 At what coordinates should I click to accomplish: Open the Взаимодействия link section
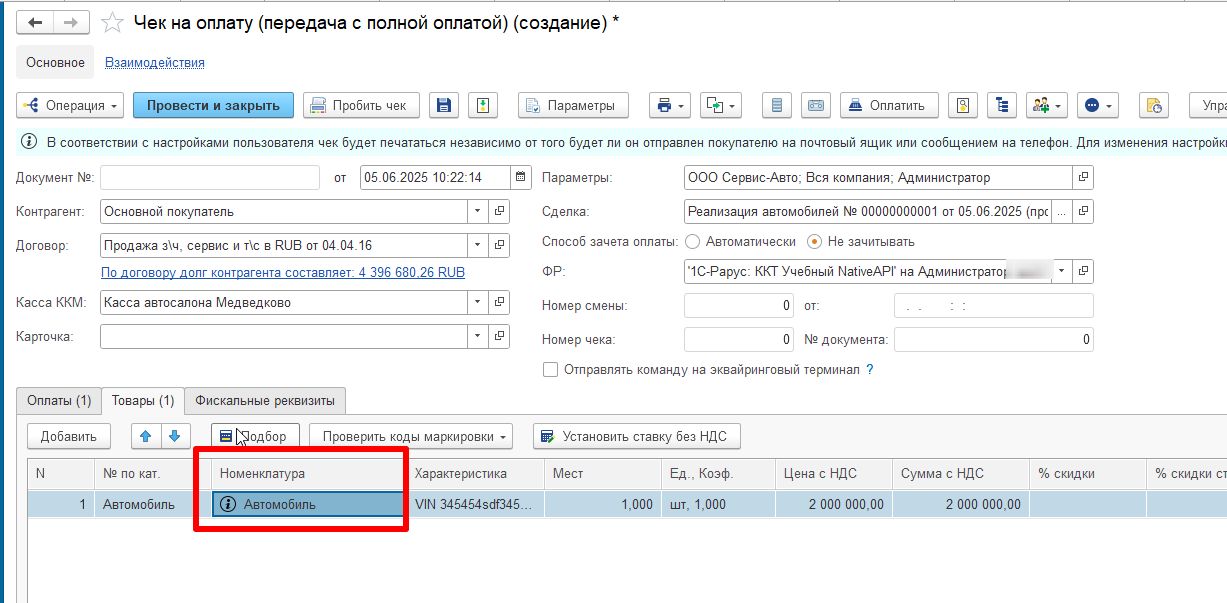155,62
